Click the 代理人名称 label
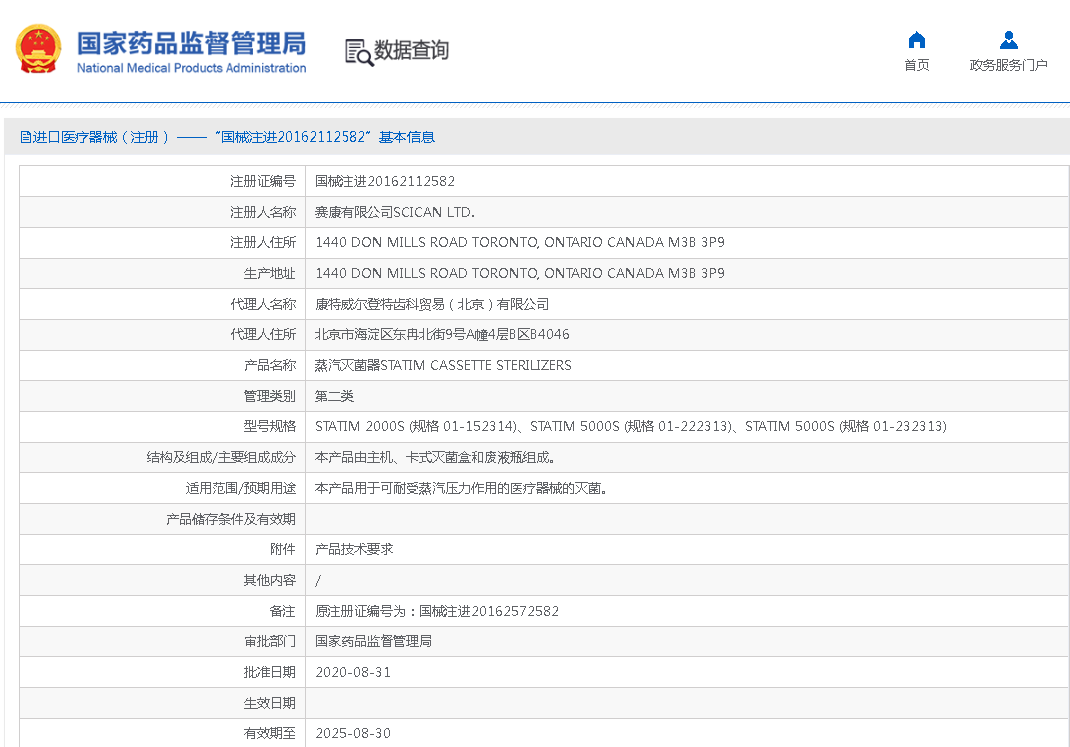 pos(263,304)
